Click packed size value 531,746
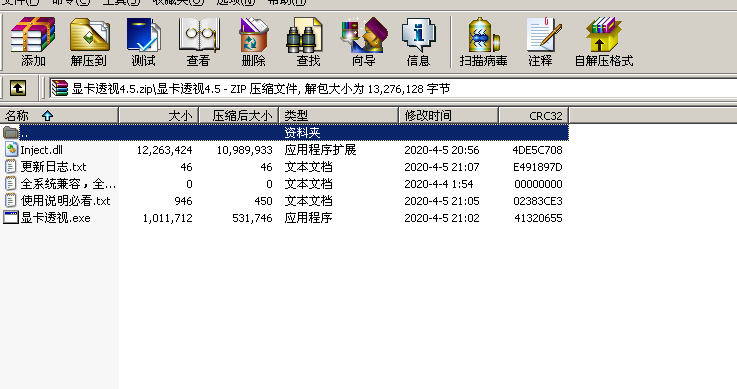The image size is (737, 389). click(x=252, y=218)
